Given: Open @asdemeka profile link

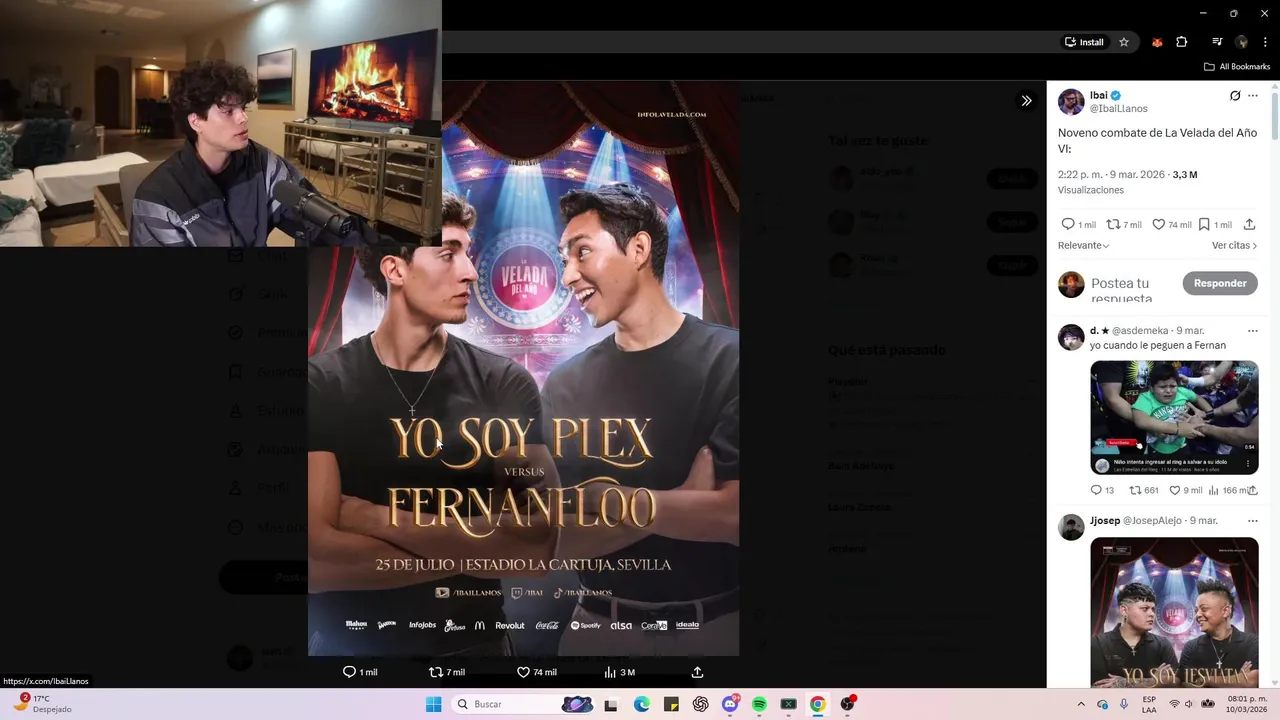Looking at the screenshot, I should pos(1140,331).
